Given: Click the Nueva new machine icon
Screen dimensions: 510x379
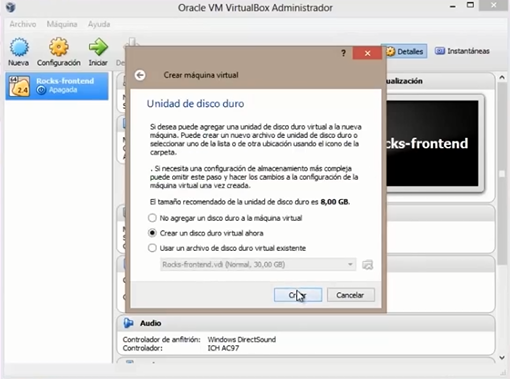Looking at the screenshot, I should [x=19, y=47].
